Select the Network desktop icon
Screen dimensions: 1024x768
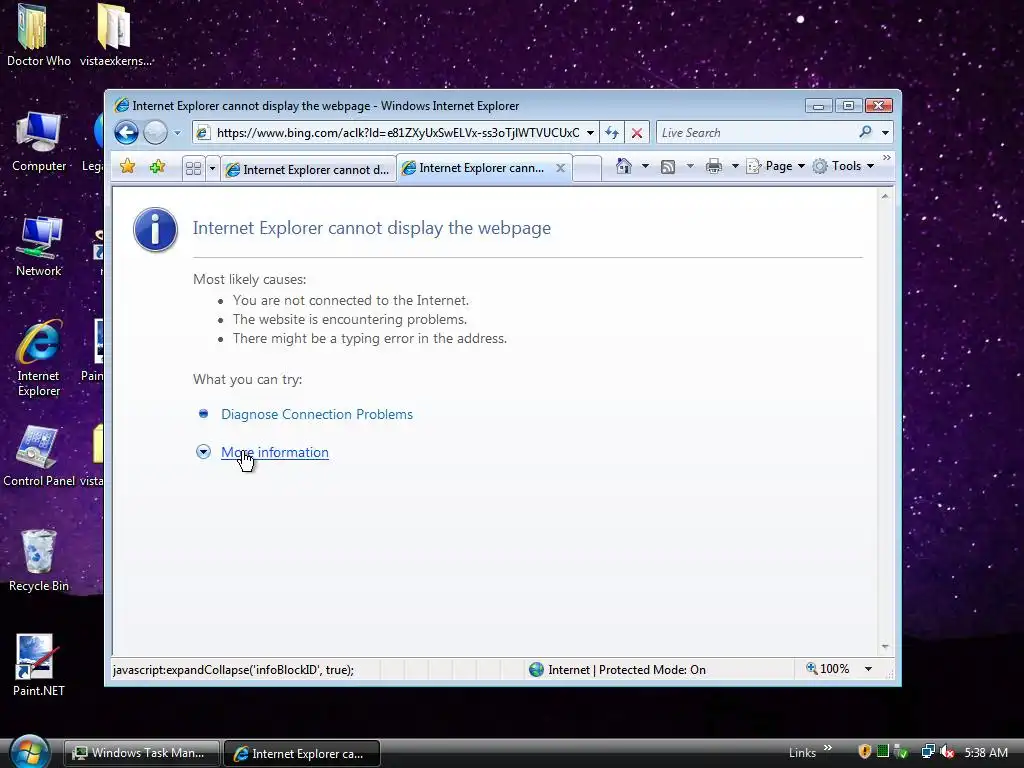(39, 246)
